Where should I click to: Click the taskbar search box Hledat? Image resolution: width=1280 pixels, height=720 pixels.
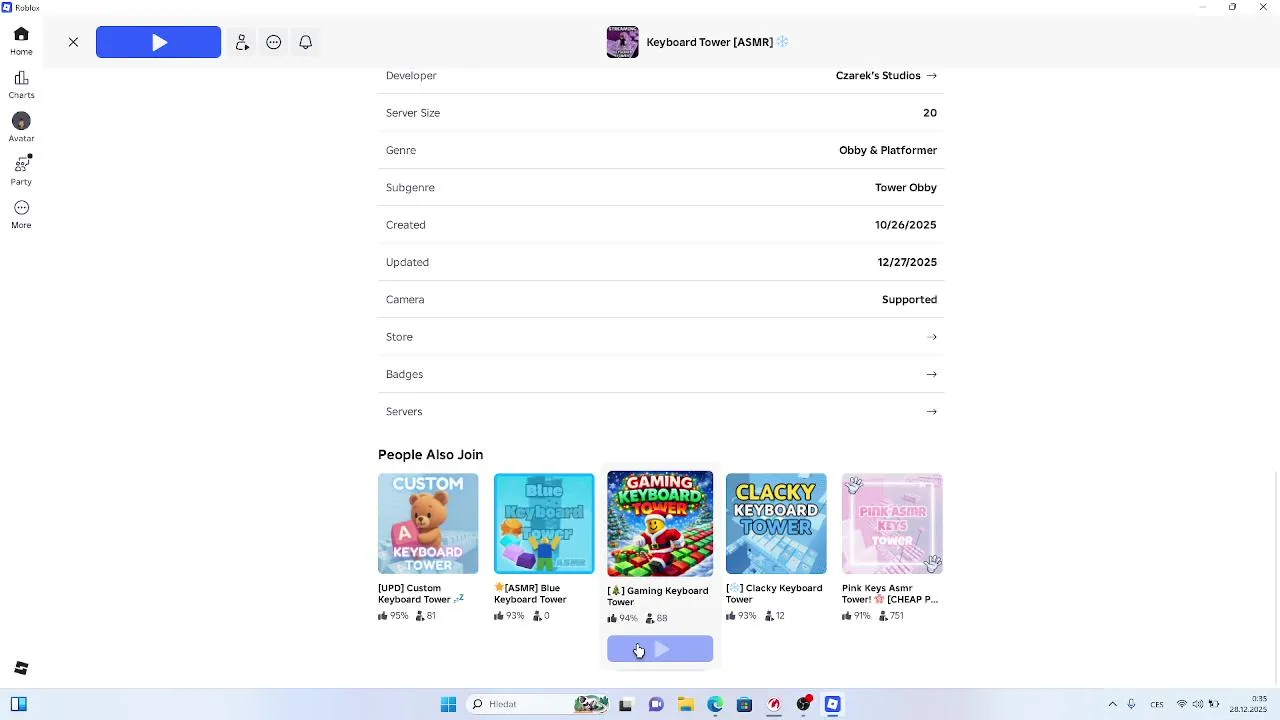point(538,704)
